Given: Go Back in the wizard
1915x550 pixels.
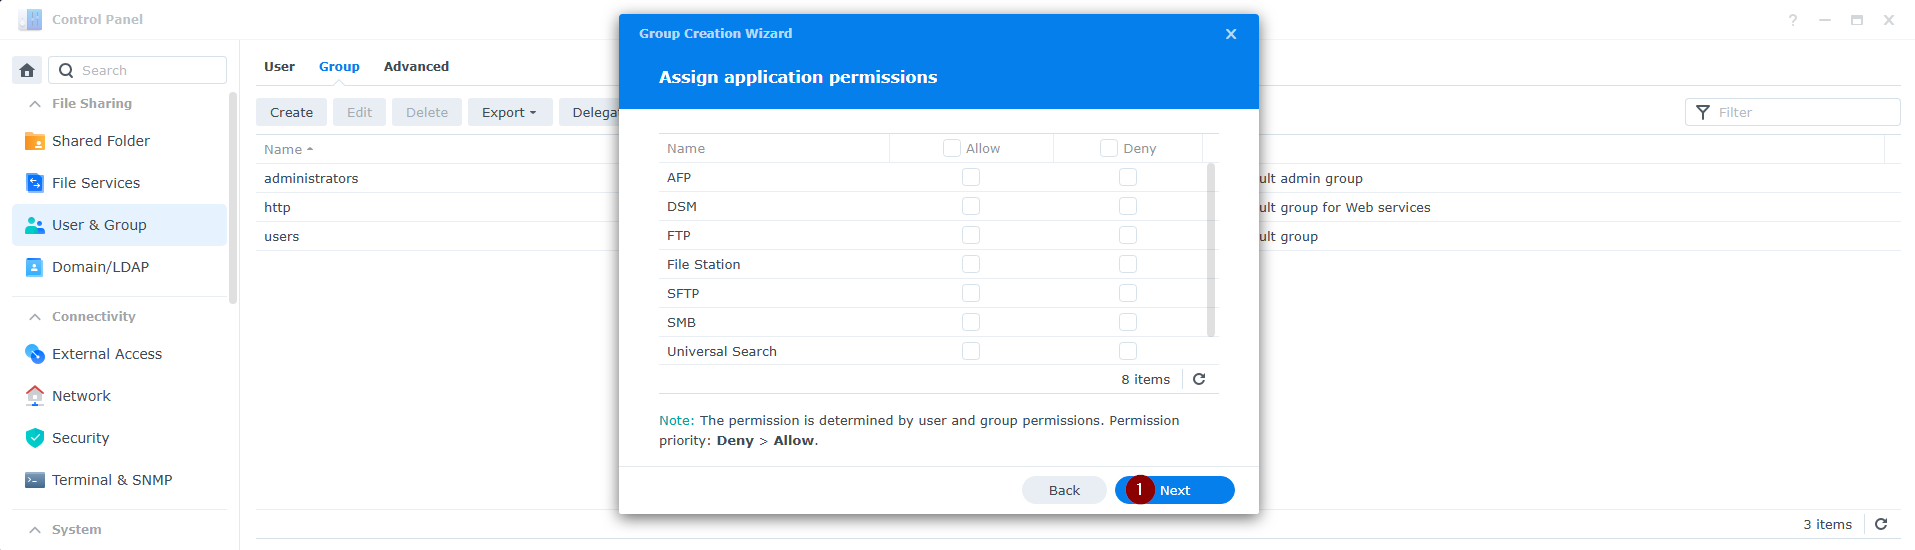Looking at the screenshot, I should point(1063,490).
